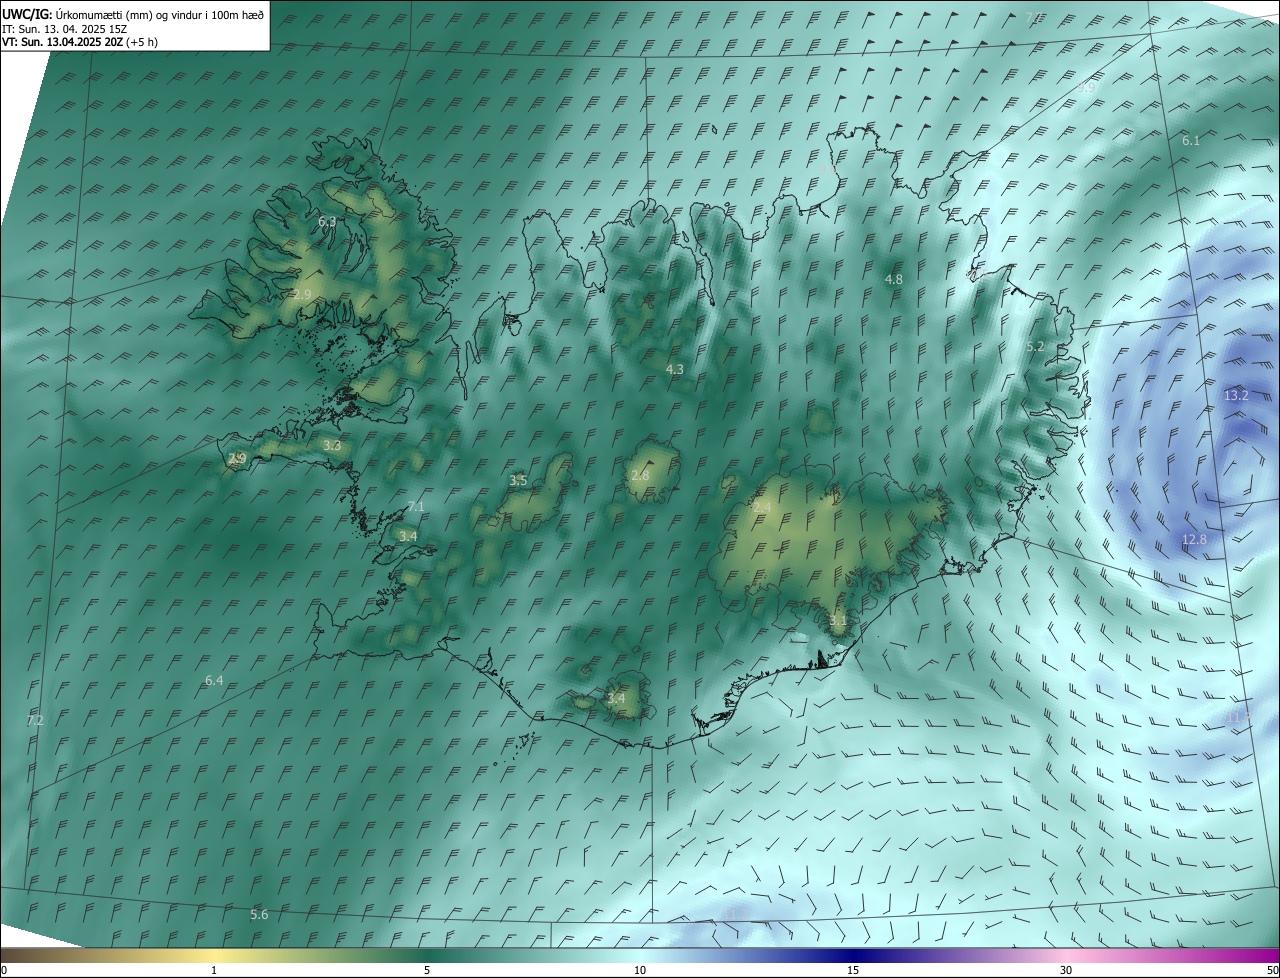The image size is (1280, 978).
Task: Click the 7.2 precipitation value label
Action: point(35,721)
